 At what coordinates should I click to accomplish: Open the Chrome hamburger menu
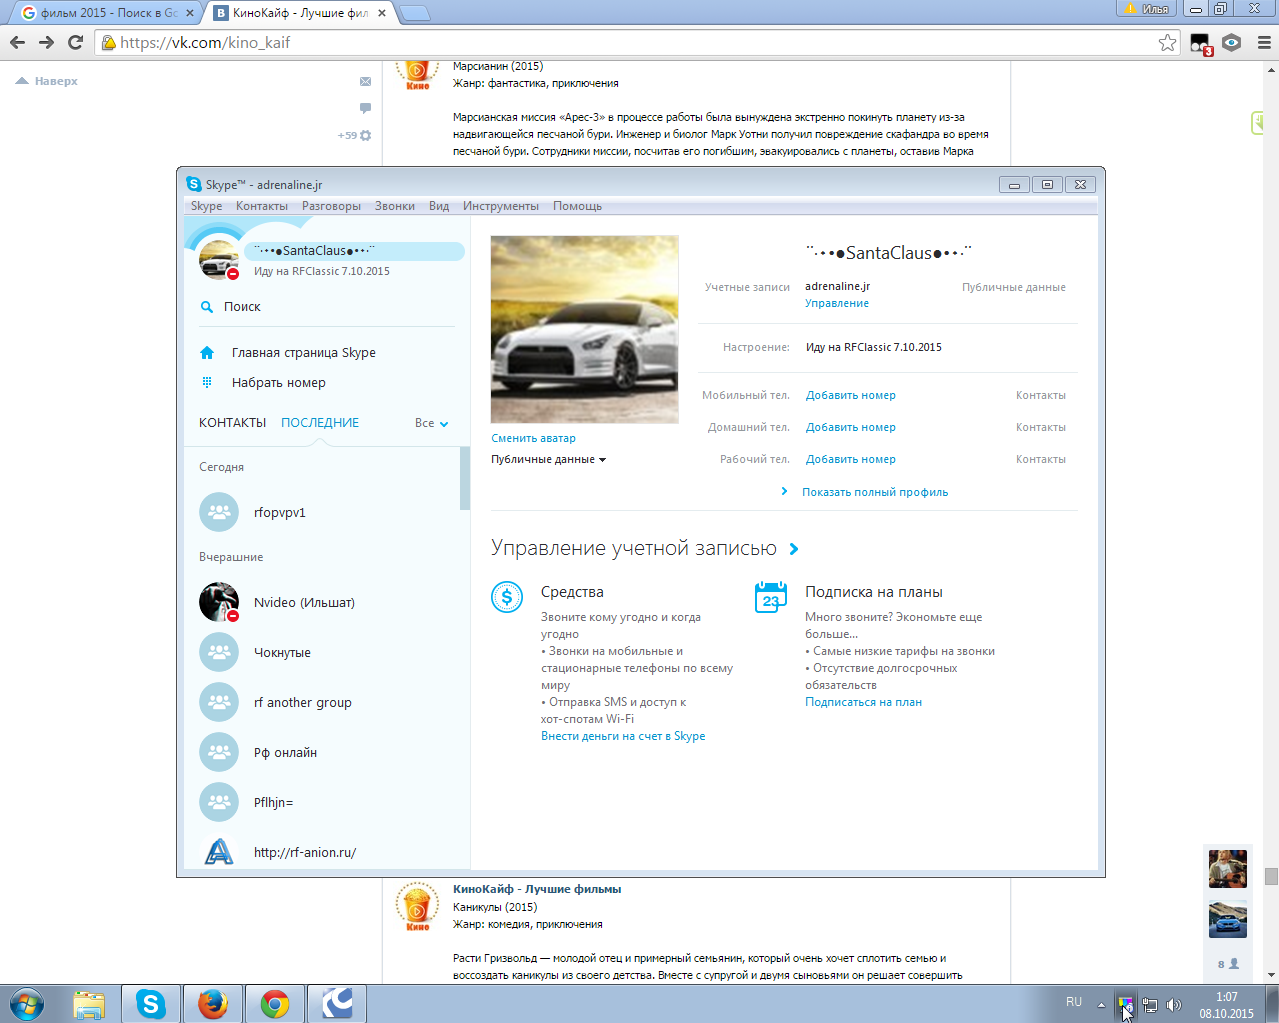coord(1264,42)
